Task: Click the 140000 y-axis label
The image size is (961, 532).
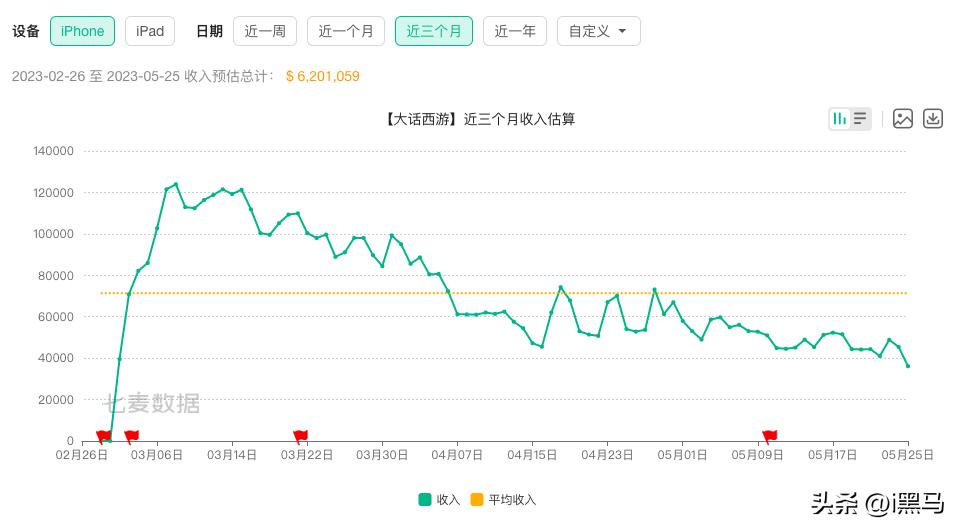Action: tap(53, 151)
